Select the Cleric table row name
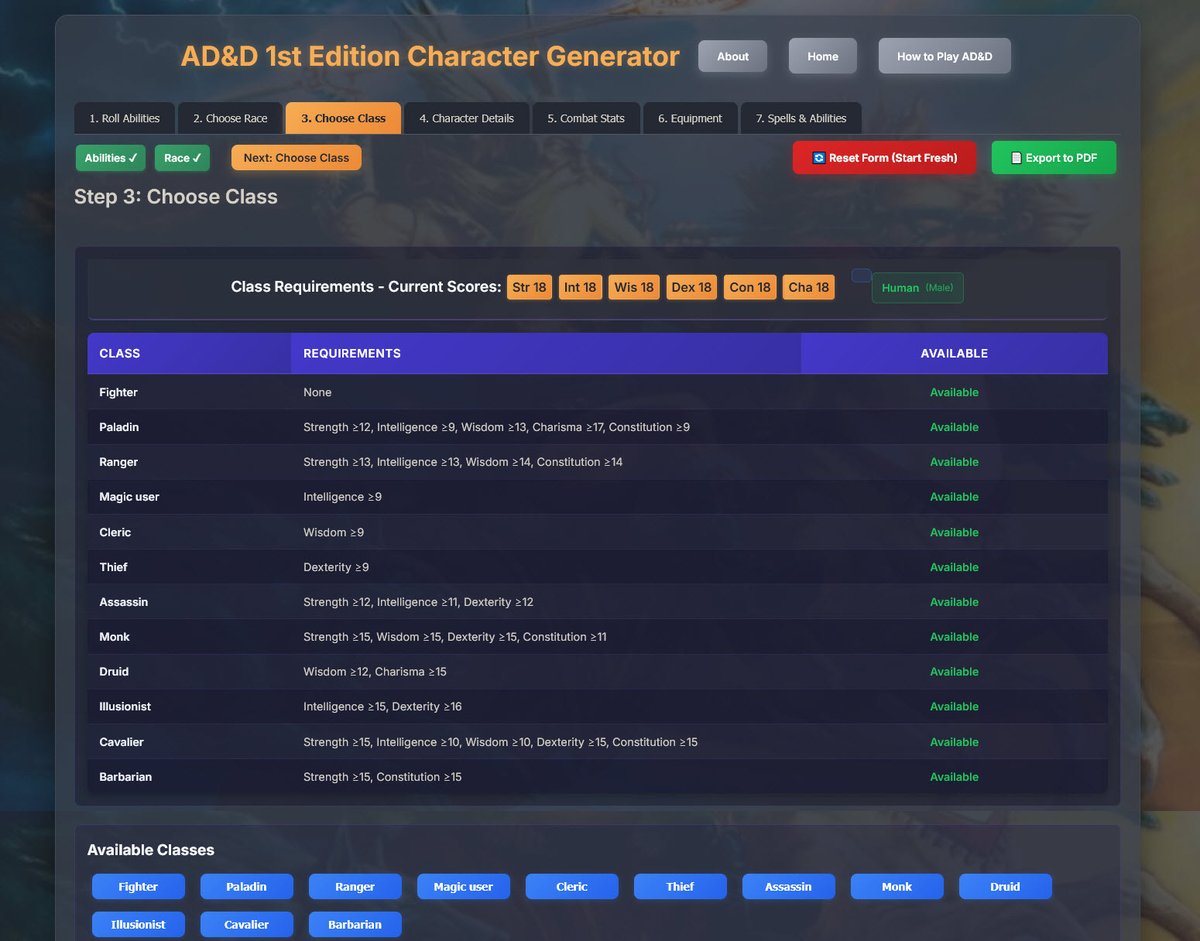 [115, 532]
